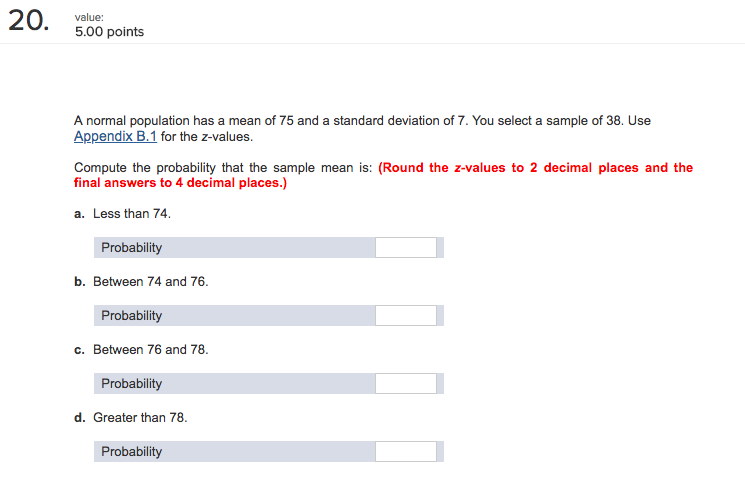
Task: Click the probability input for Greater than 78
Action: coord(406,451)
